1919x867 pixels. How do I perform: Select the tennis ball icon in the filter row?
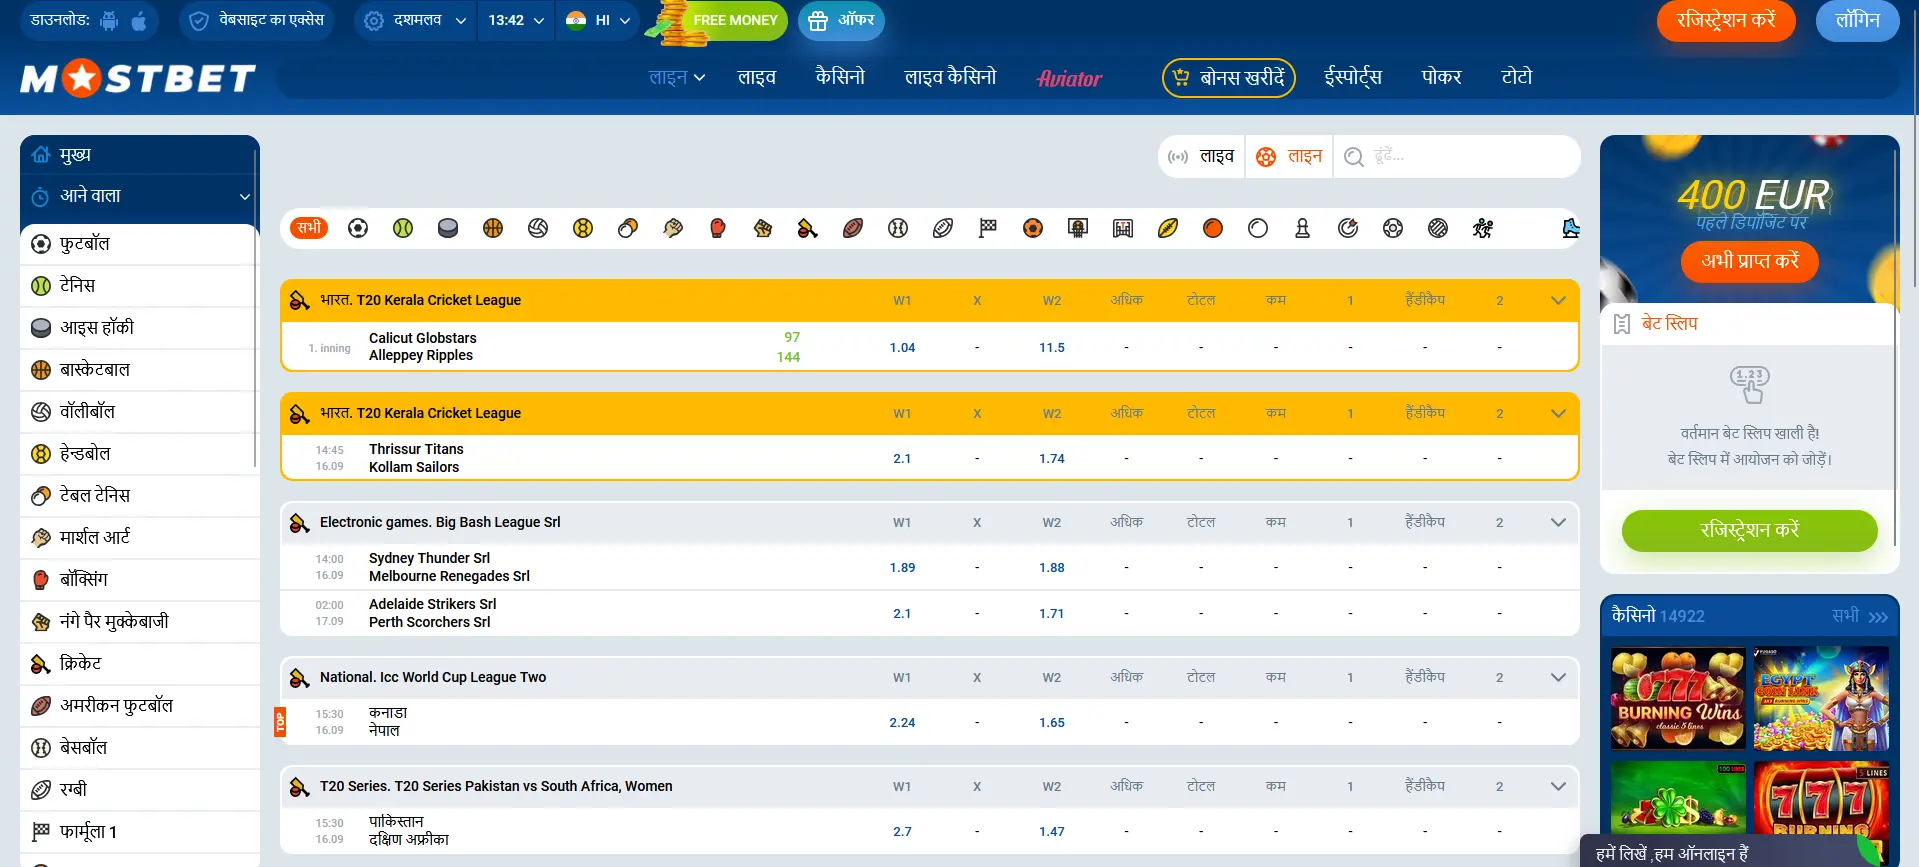pyautogui.click(x=403, y=228)
